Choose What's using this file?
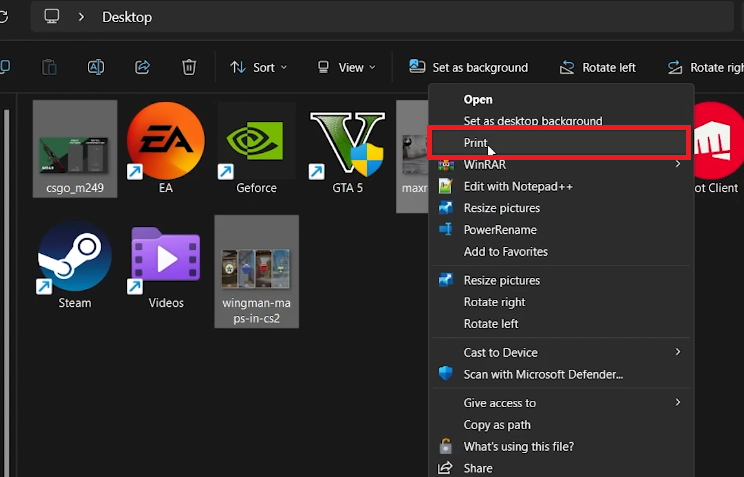Image resolution: width=744 pixels, height=477 pixels. pos(561,447)
